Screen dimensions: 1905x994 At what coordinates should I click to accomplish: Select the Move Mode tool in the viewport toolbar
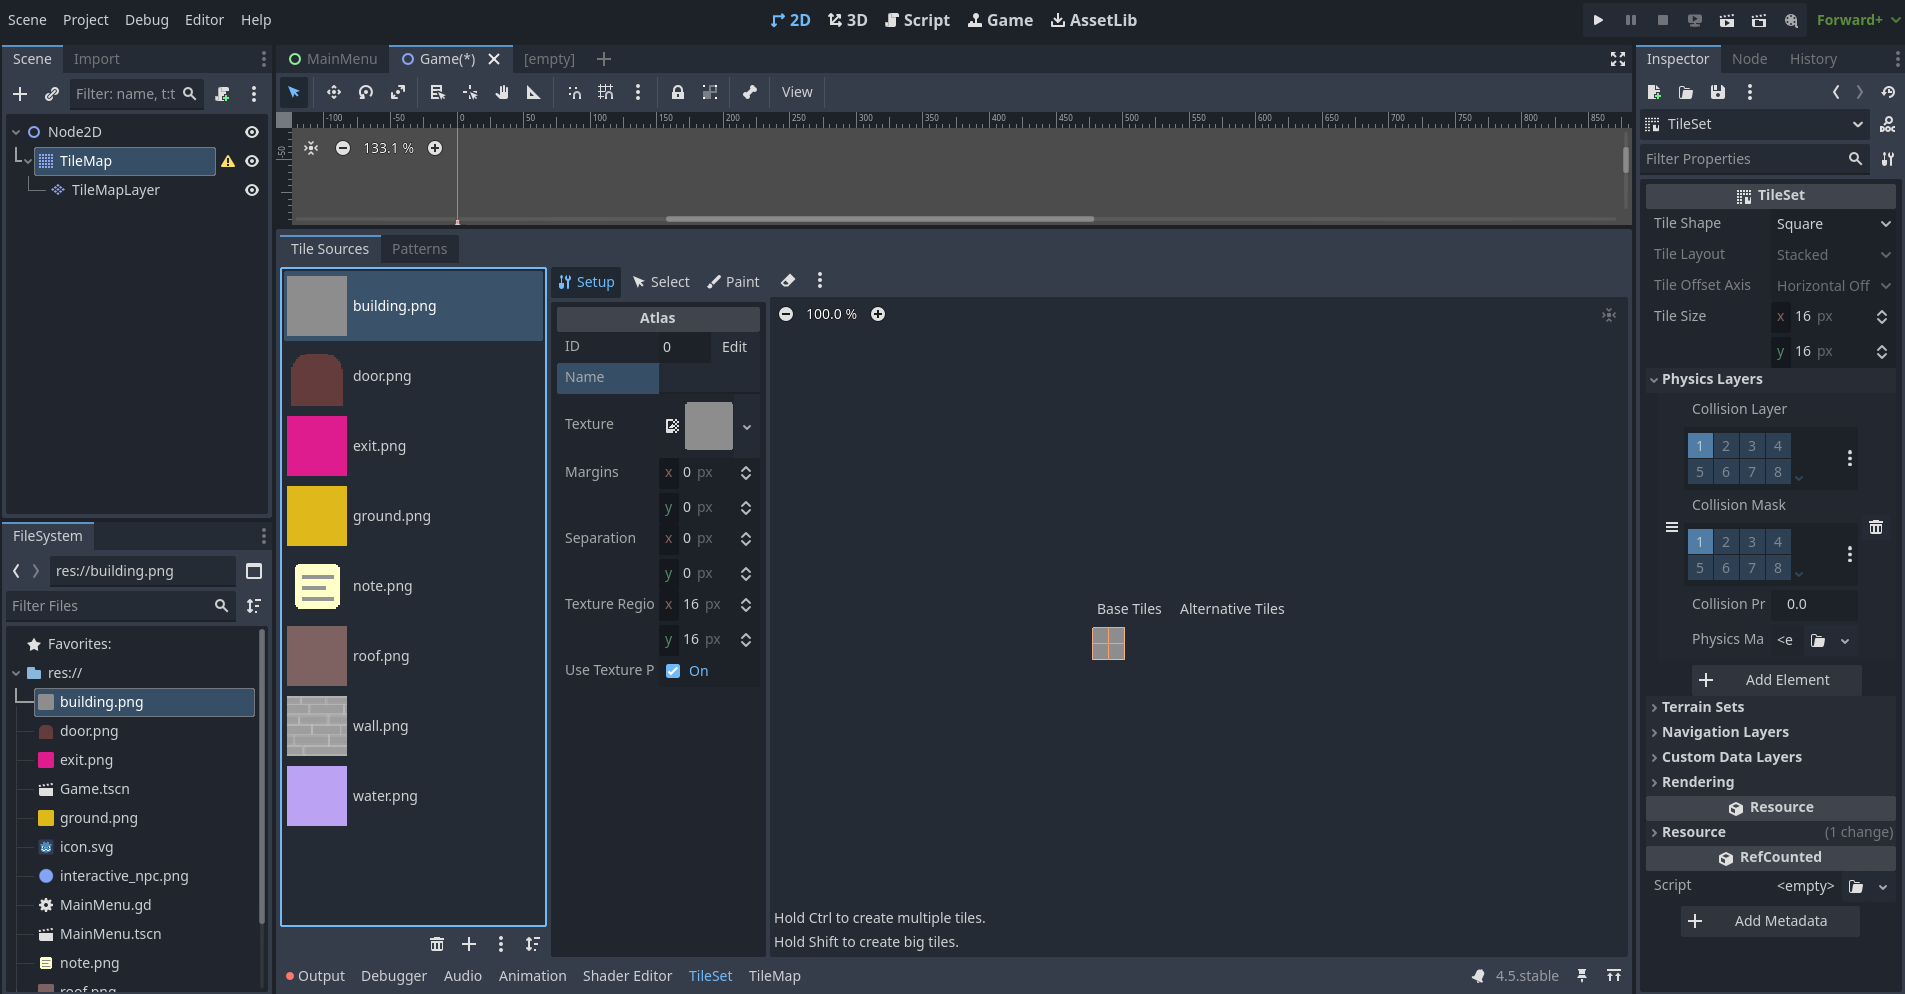(333, 92)
